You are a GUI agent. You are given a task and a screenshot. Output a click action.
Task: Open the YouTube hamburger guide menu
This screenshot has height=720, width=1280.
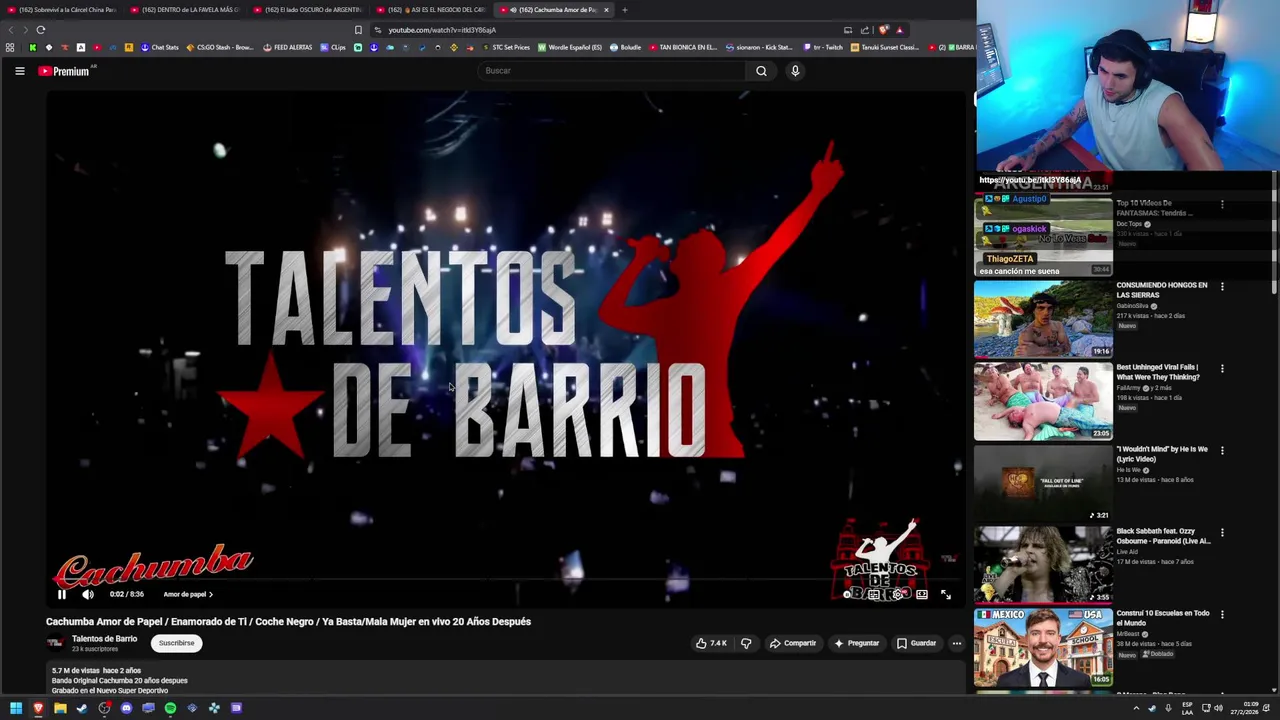tap(19, 71)
